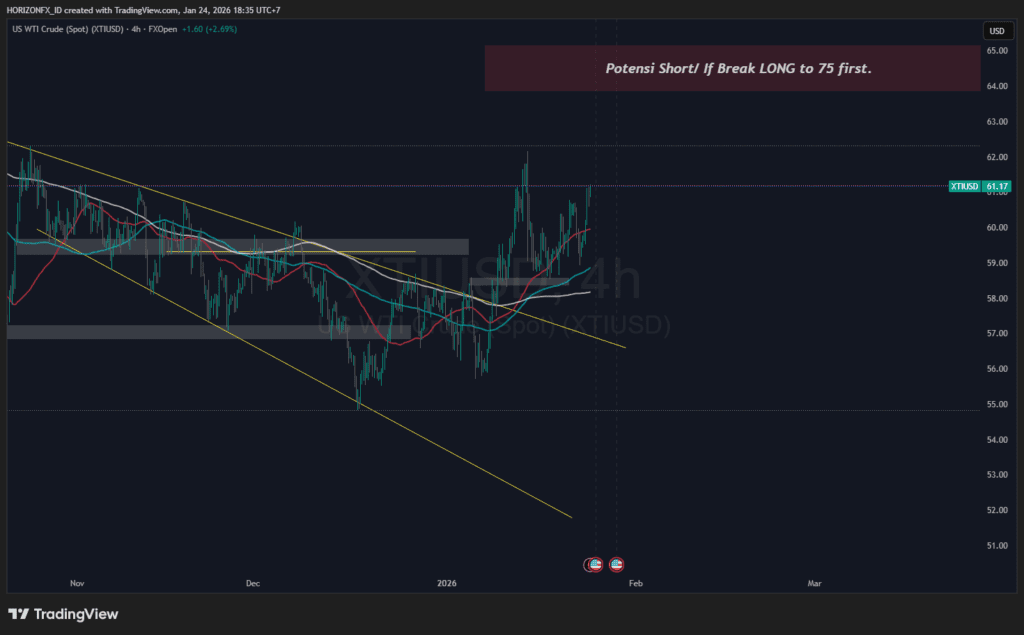Click the Mar label on the time axis

coord(814,581)
